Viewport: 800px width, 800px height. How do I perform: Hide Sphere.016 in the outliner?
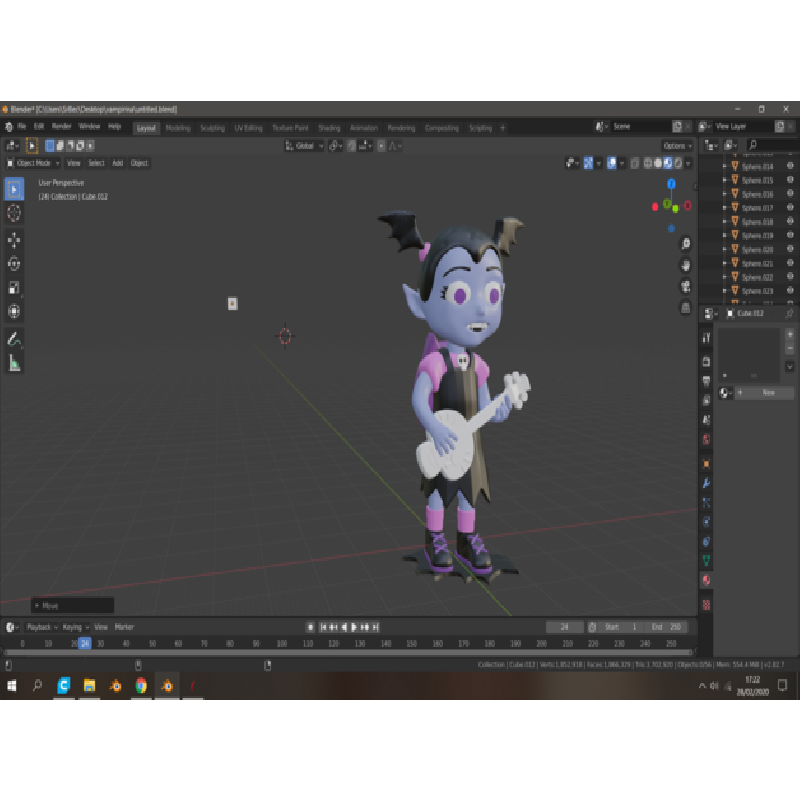[x=790, y=193]
